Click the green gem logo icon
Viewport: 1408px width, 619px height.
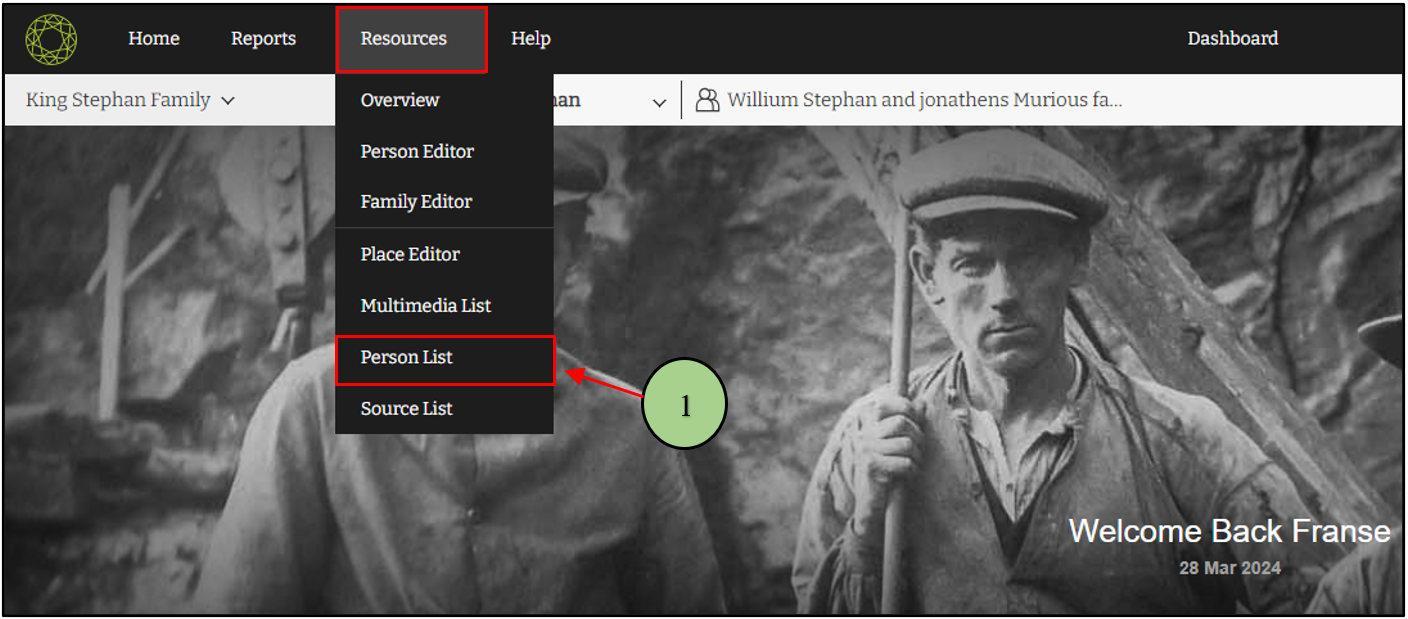coord(51,39)
